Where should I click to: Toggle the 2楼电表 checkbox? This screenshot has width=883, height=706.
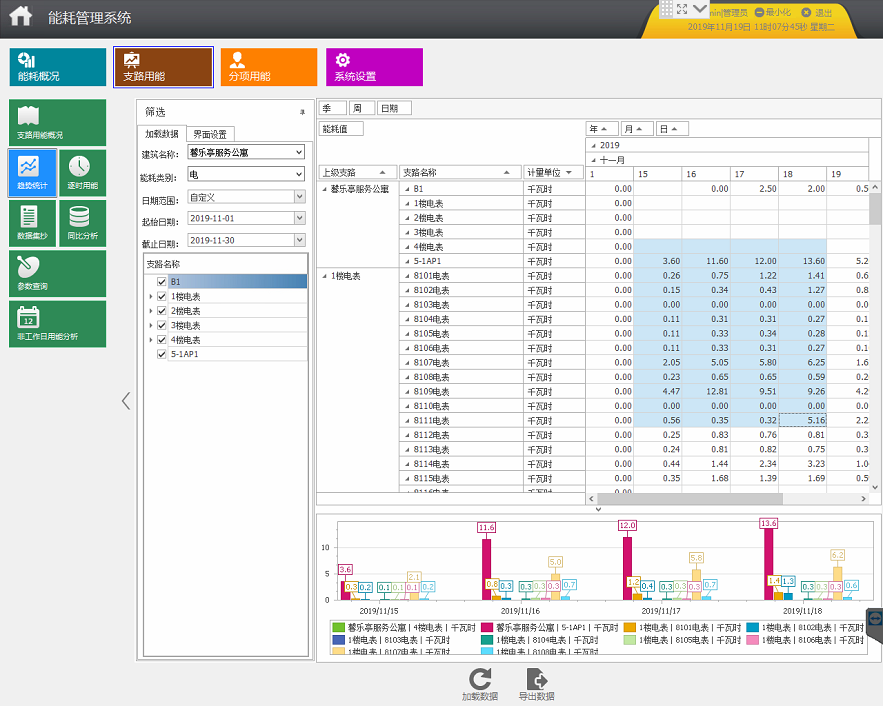[162, 311]
